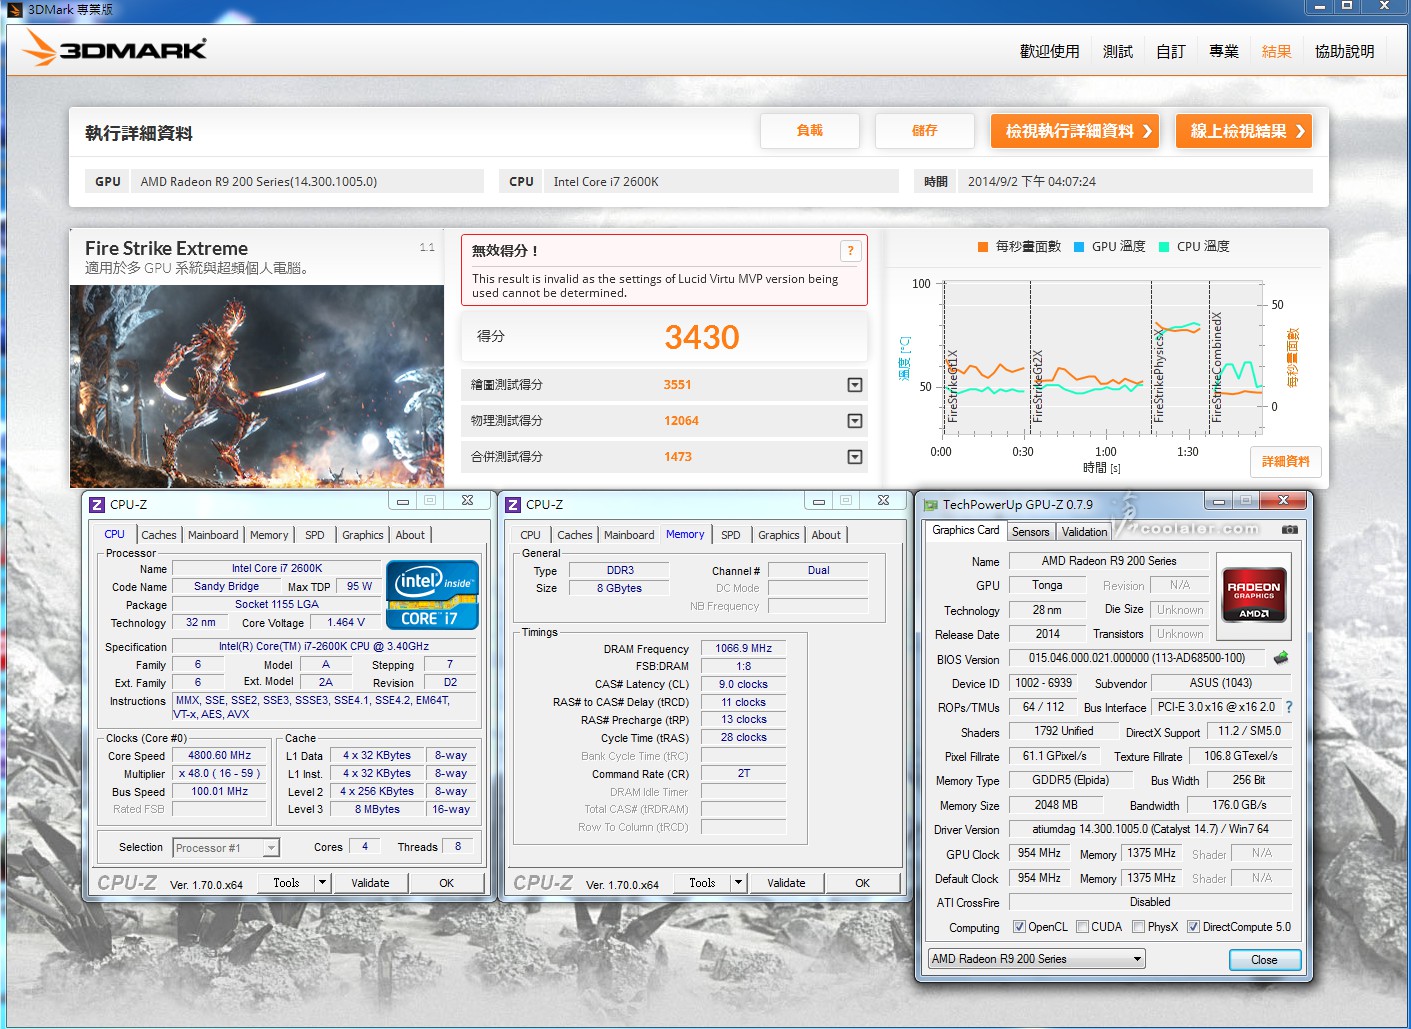The width and height of the screenshot is (1411, 1029).
Task: Click the frames-per-second orange legend swatch
Action: (x=983, y=247)
